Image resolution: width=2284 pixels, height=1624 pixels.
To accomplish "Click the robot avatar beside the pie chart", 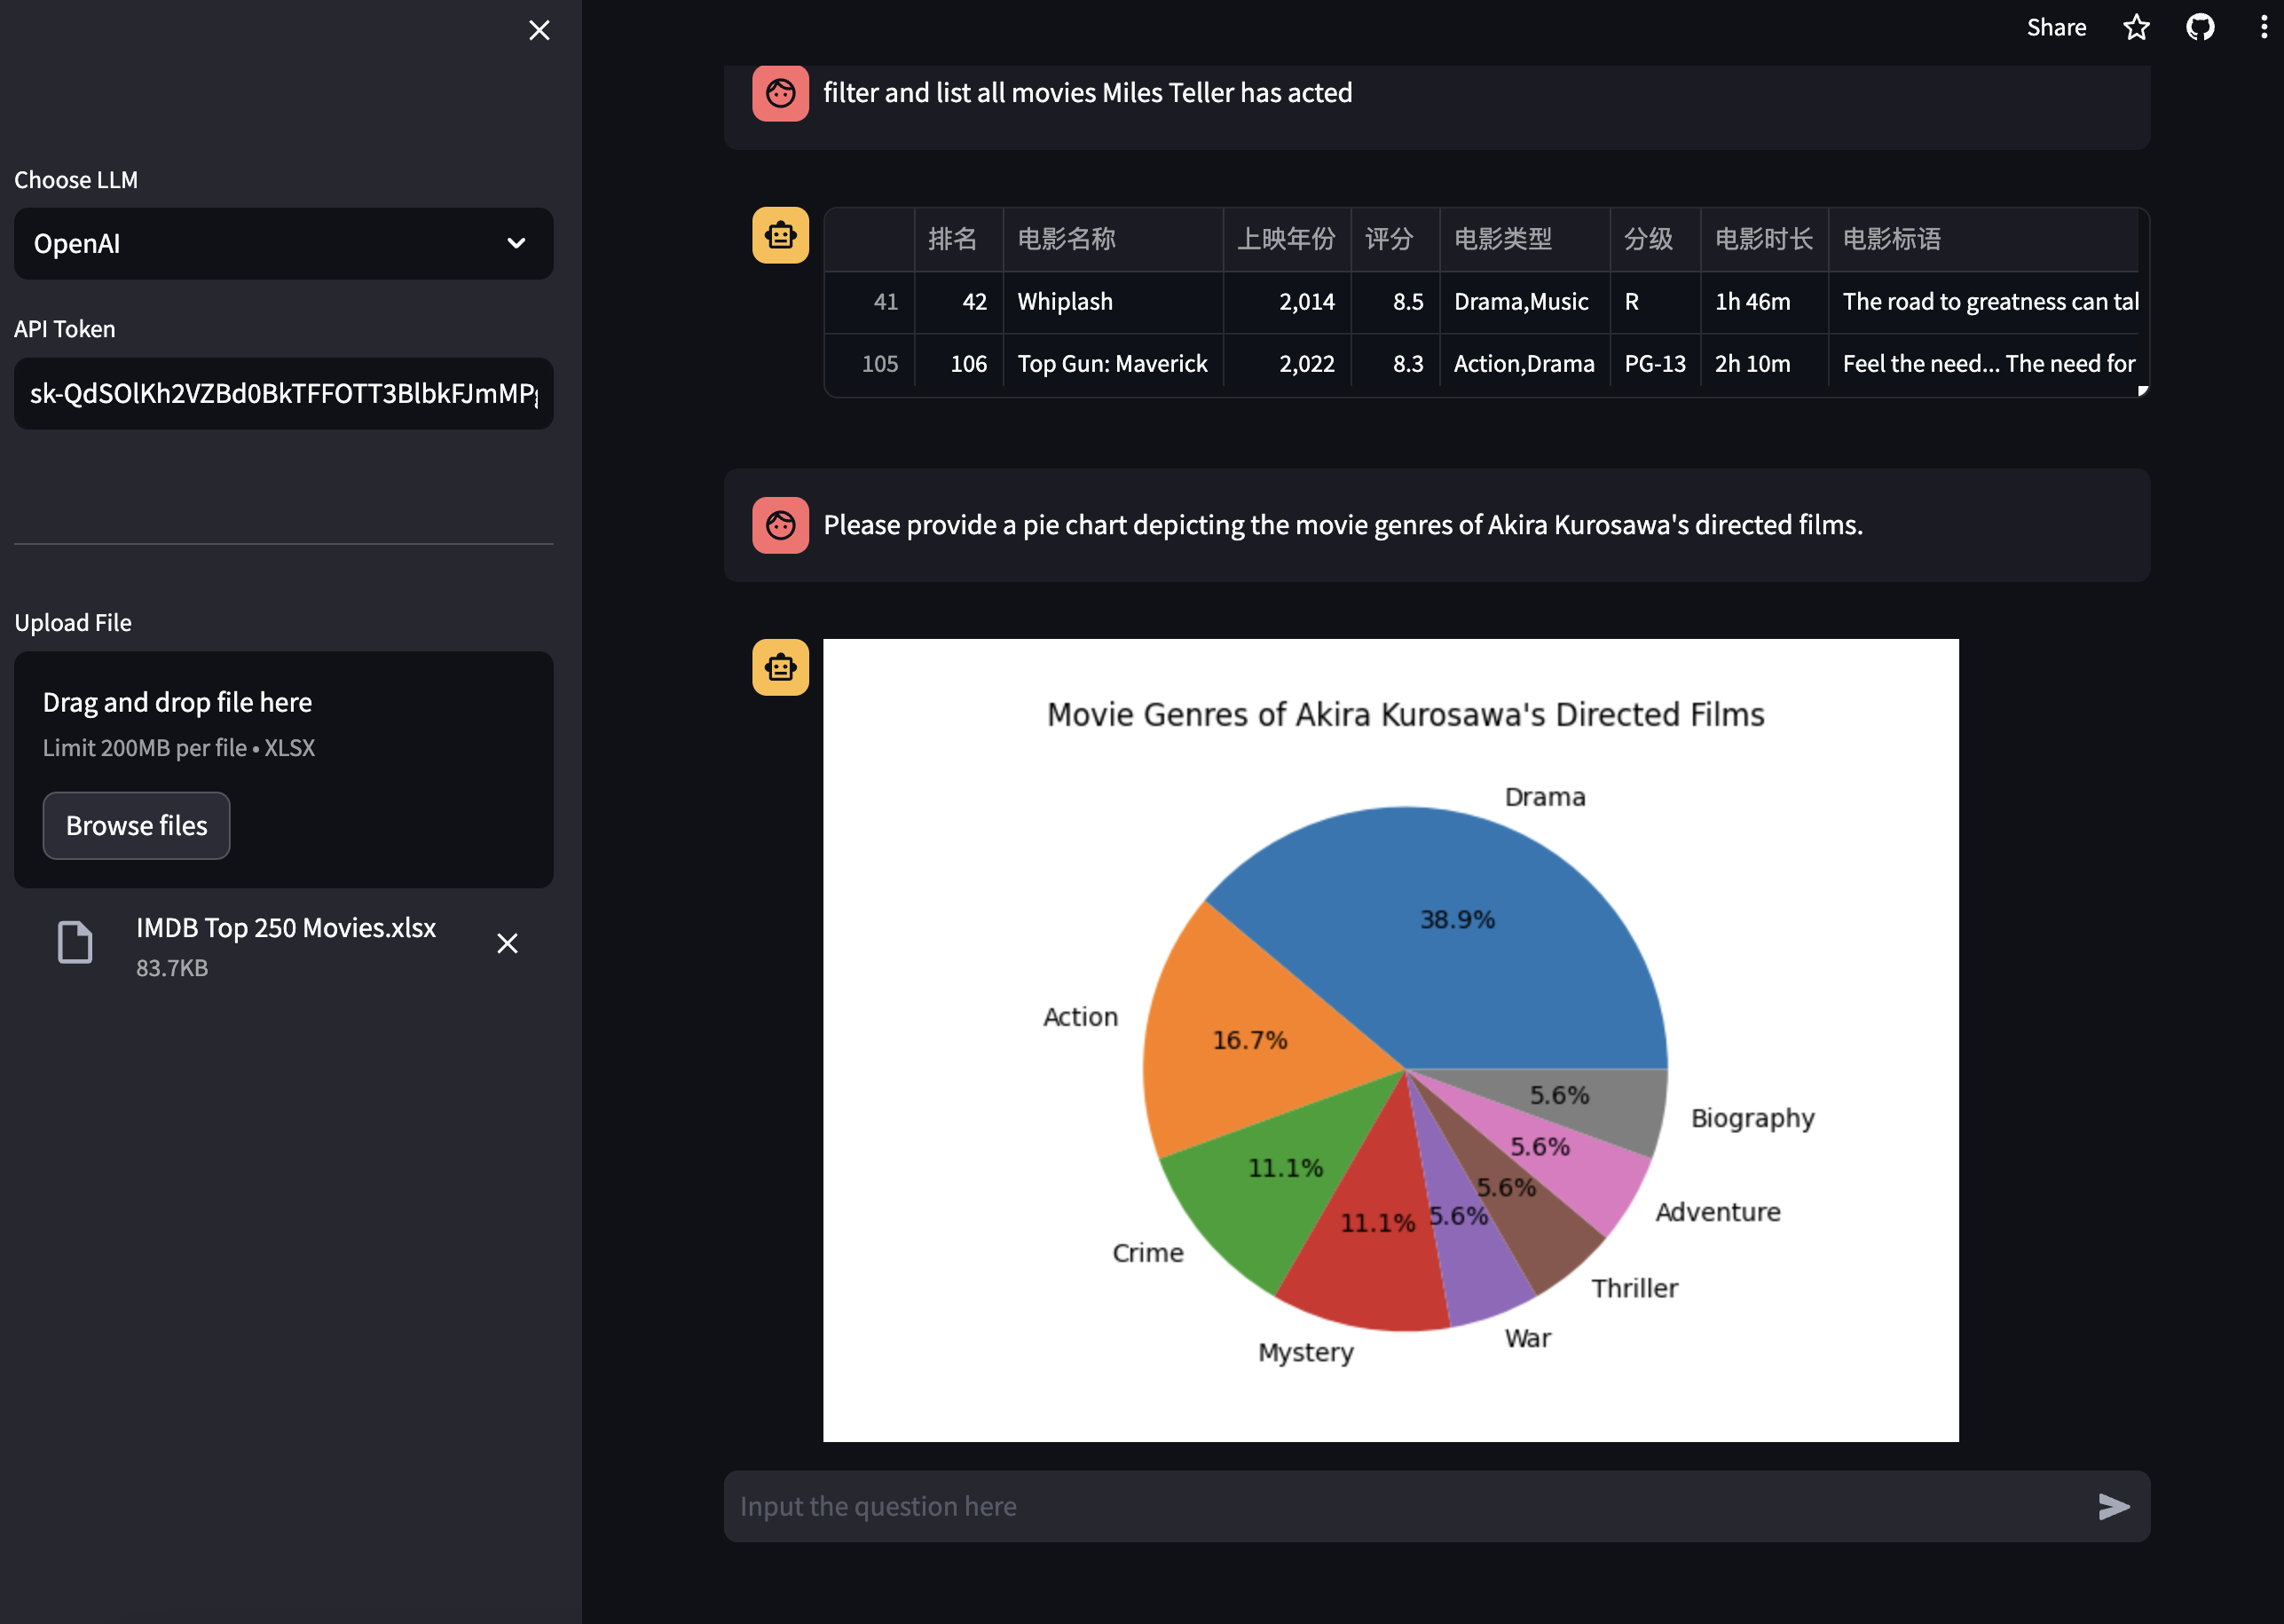I will (x=780, y=667).
